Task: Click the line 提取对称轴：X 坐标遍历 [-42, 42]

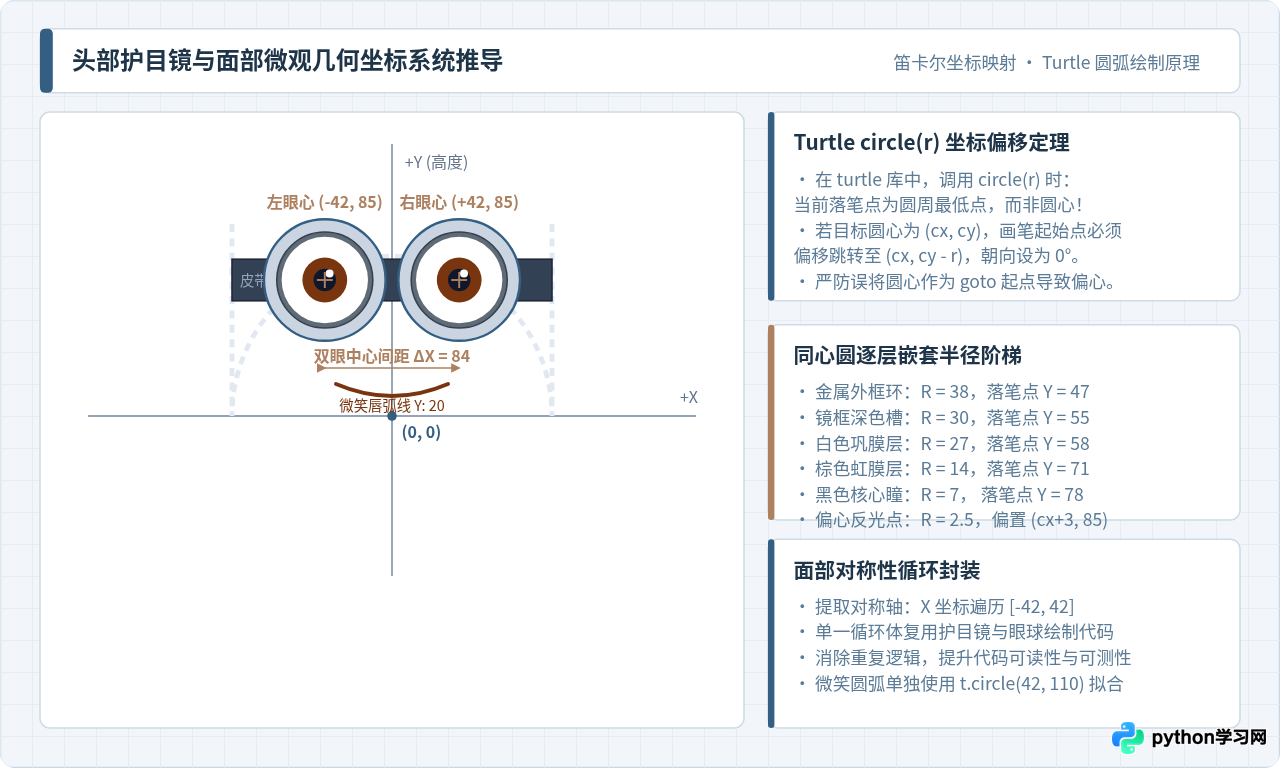Action: [x=936, y=606]
